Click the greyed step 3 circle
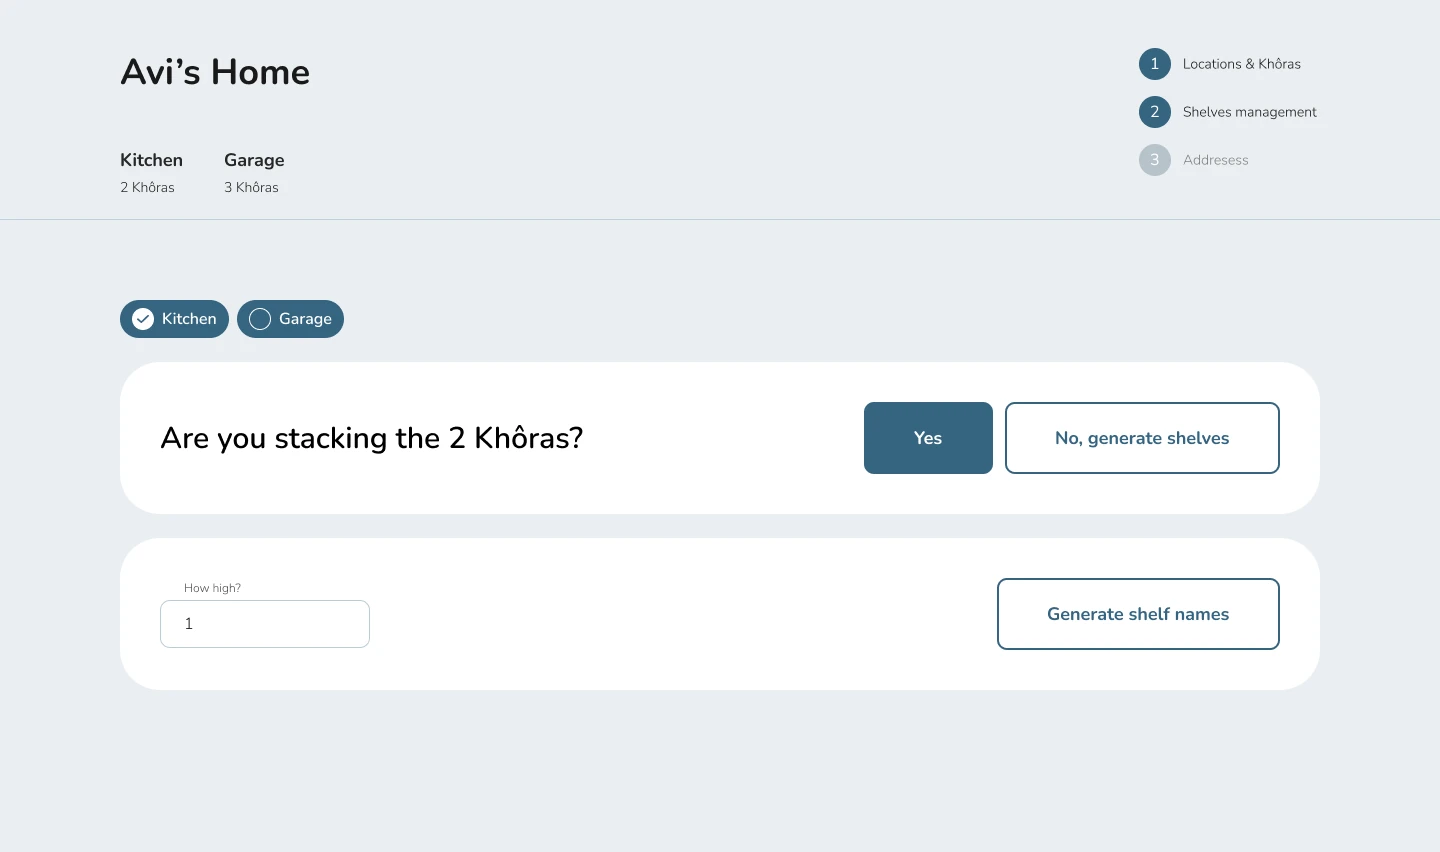The height and width of the screenshot is (852, 1440). point(1154,160)
